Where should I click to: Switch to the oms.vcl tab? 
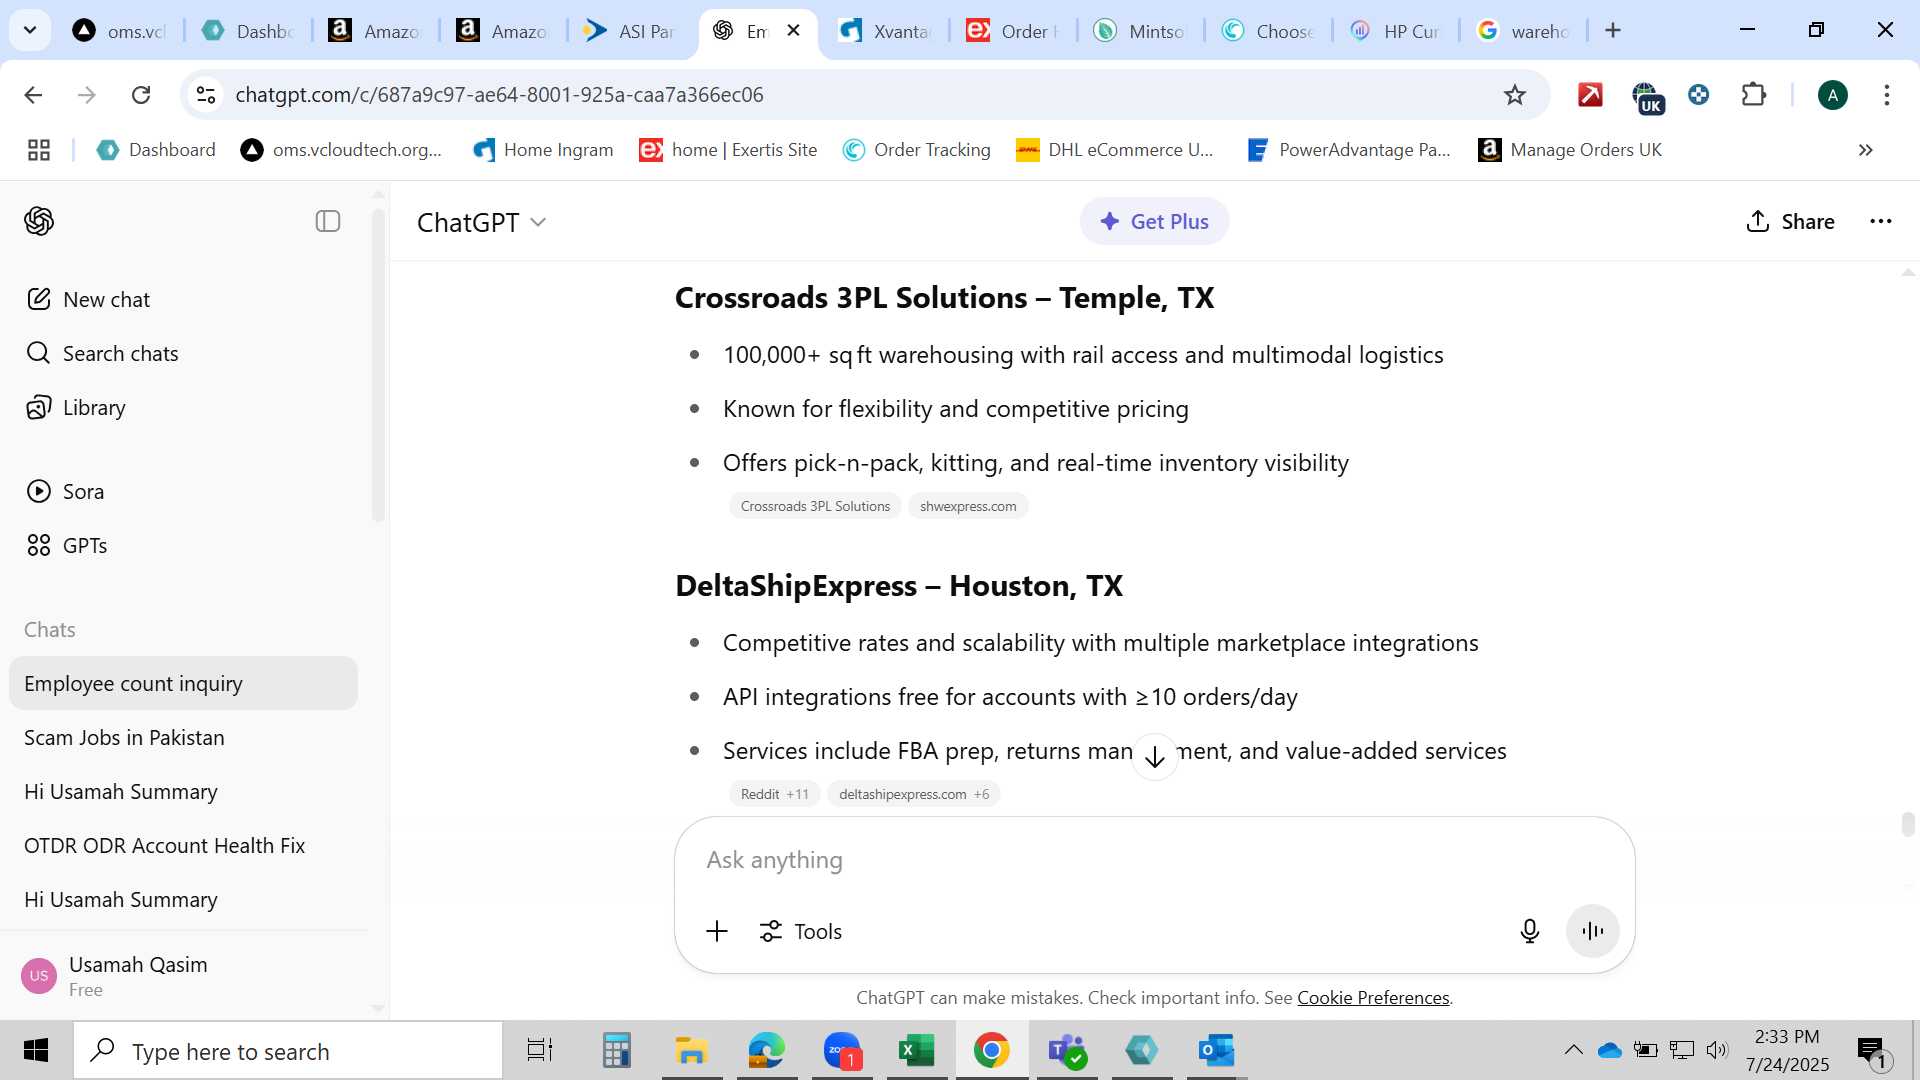(x=120, y=31)
